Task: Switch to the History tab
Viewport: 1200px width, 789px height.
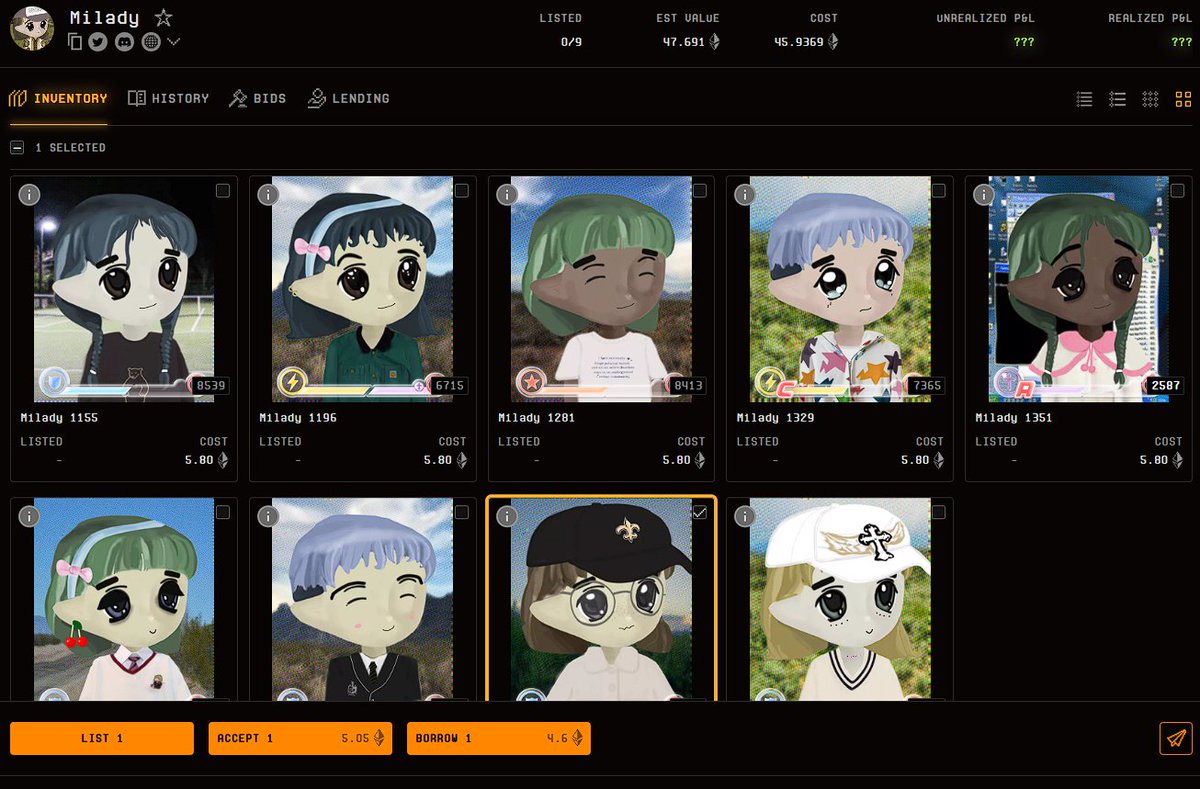Action: click(x=168, y=99)
